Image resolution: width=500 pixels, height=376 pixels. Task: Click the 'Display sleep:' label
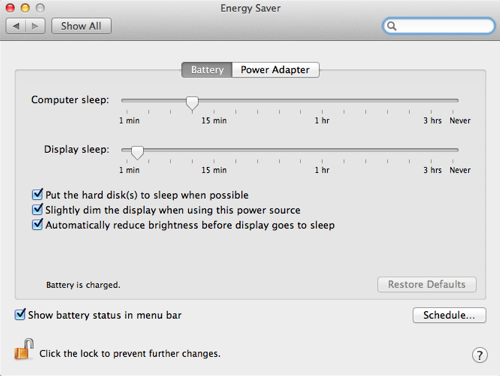(x=77, y=149)
